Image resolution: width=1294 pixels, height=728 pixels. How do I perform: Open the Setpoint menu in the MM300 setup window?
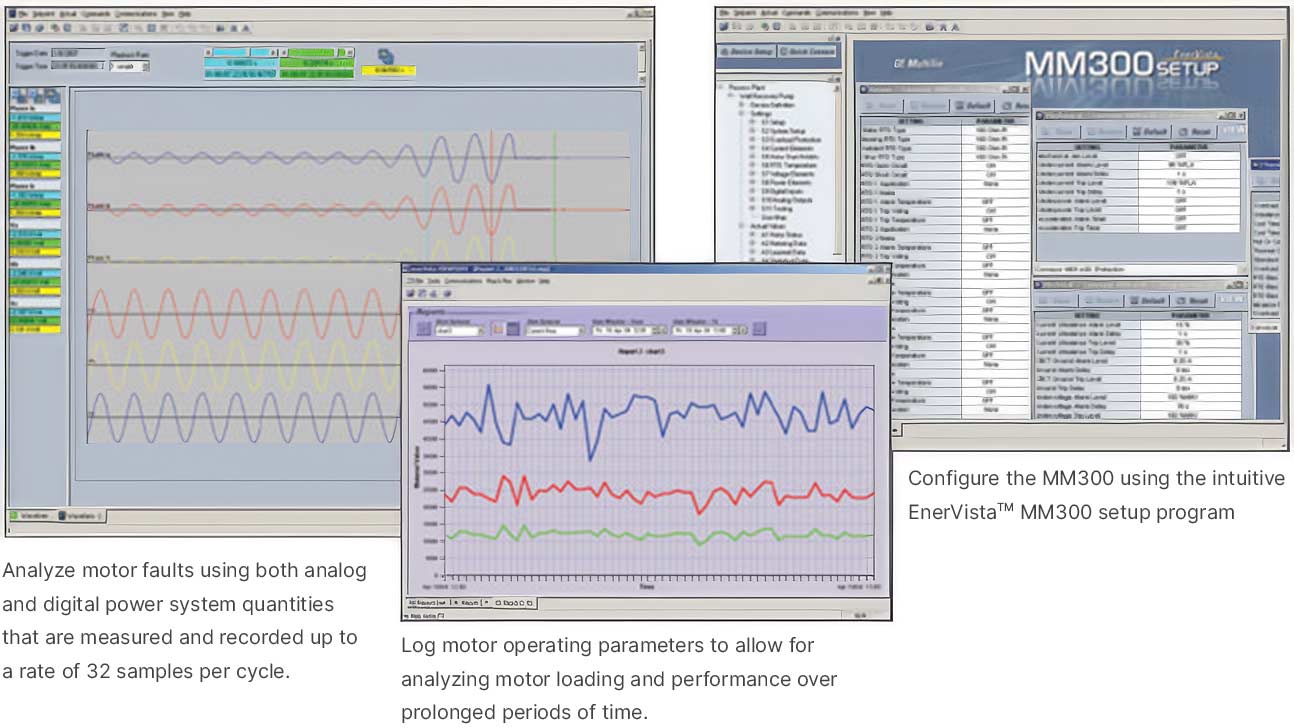pyautogui.click(x=745, y=13)
